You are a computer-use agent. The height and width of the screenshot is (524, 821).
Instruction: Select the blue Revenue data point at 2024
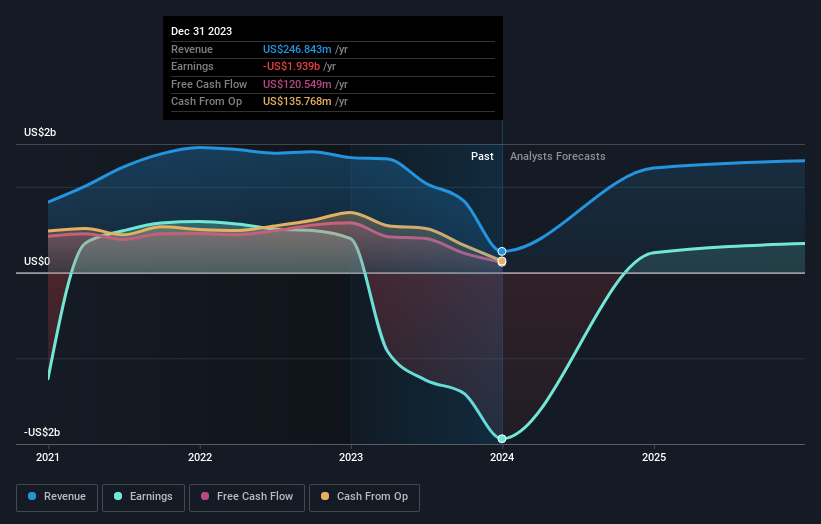502,252
